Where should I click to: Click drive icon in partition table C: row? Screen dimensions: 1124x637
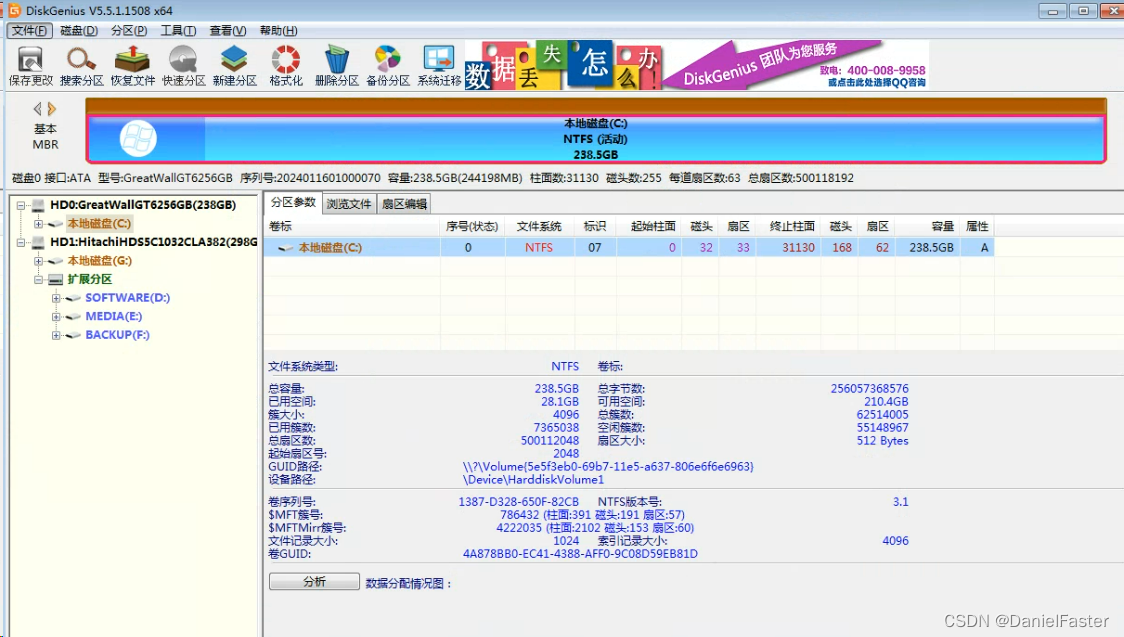coord(286,248)
